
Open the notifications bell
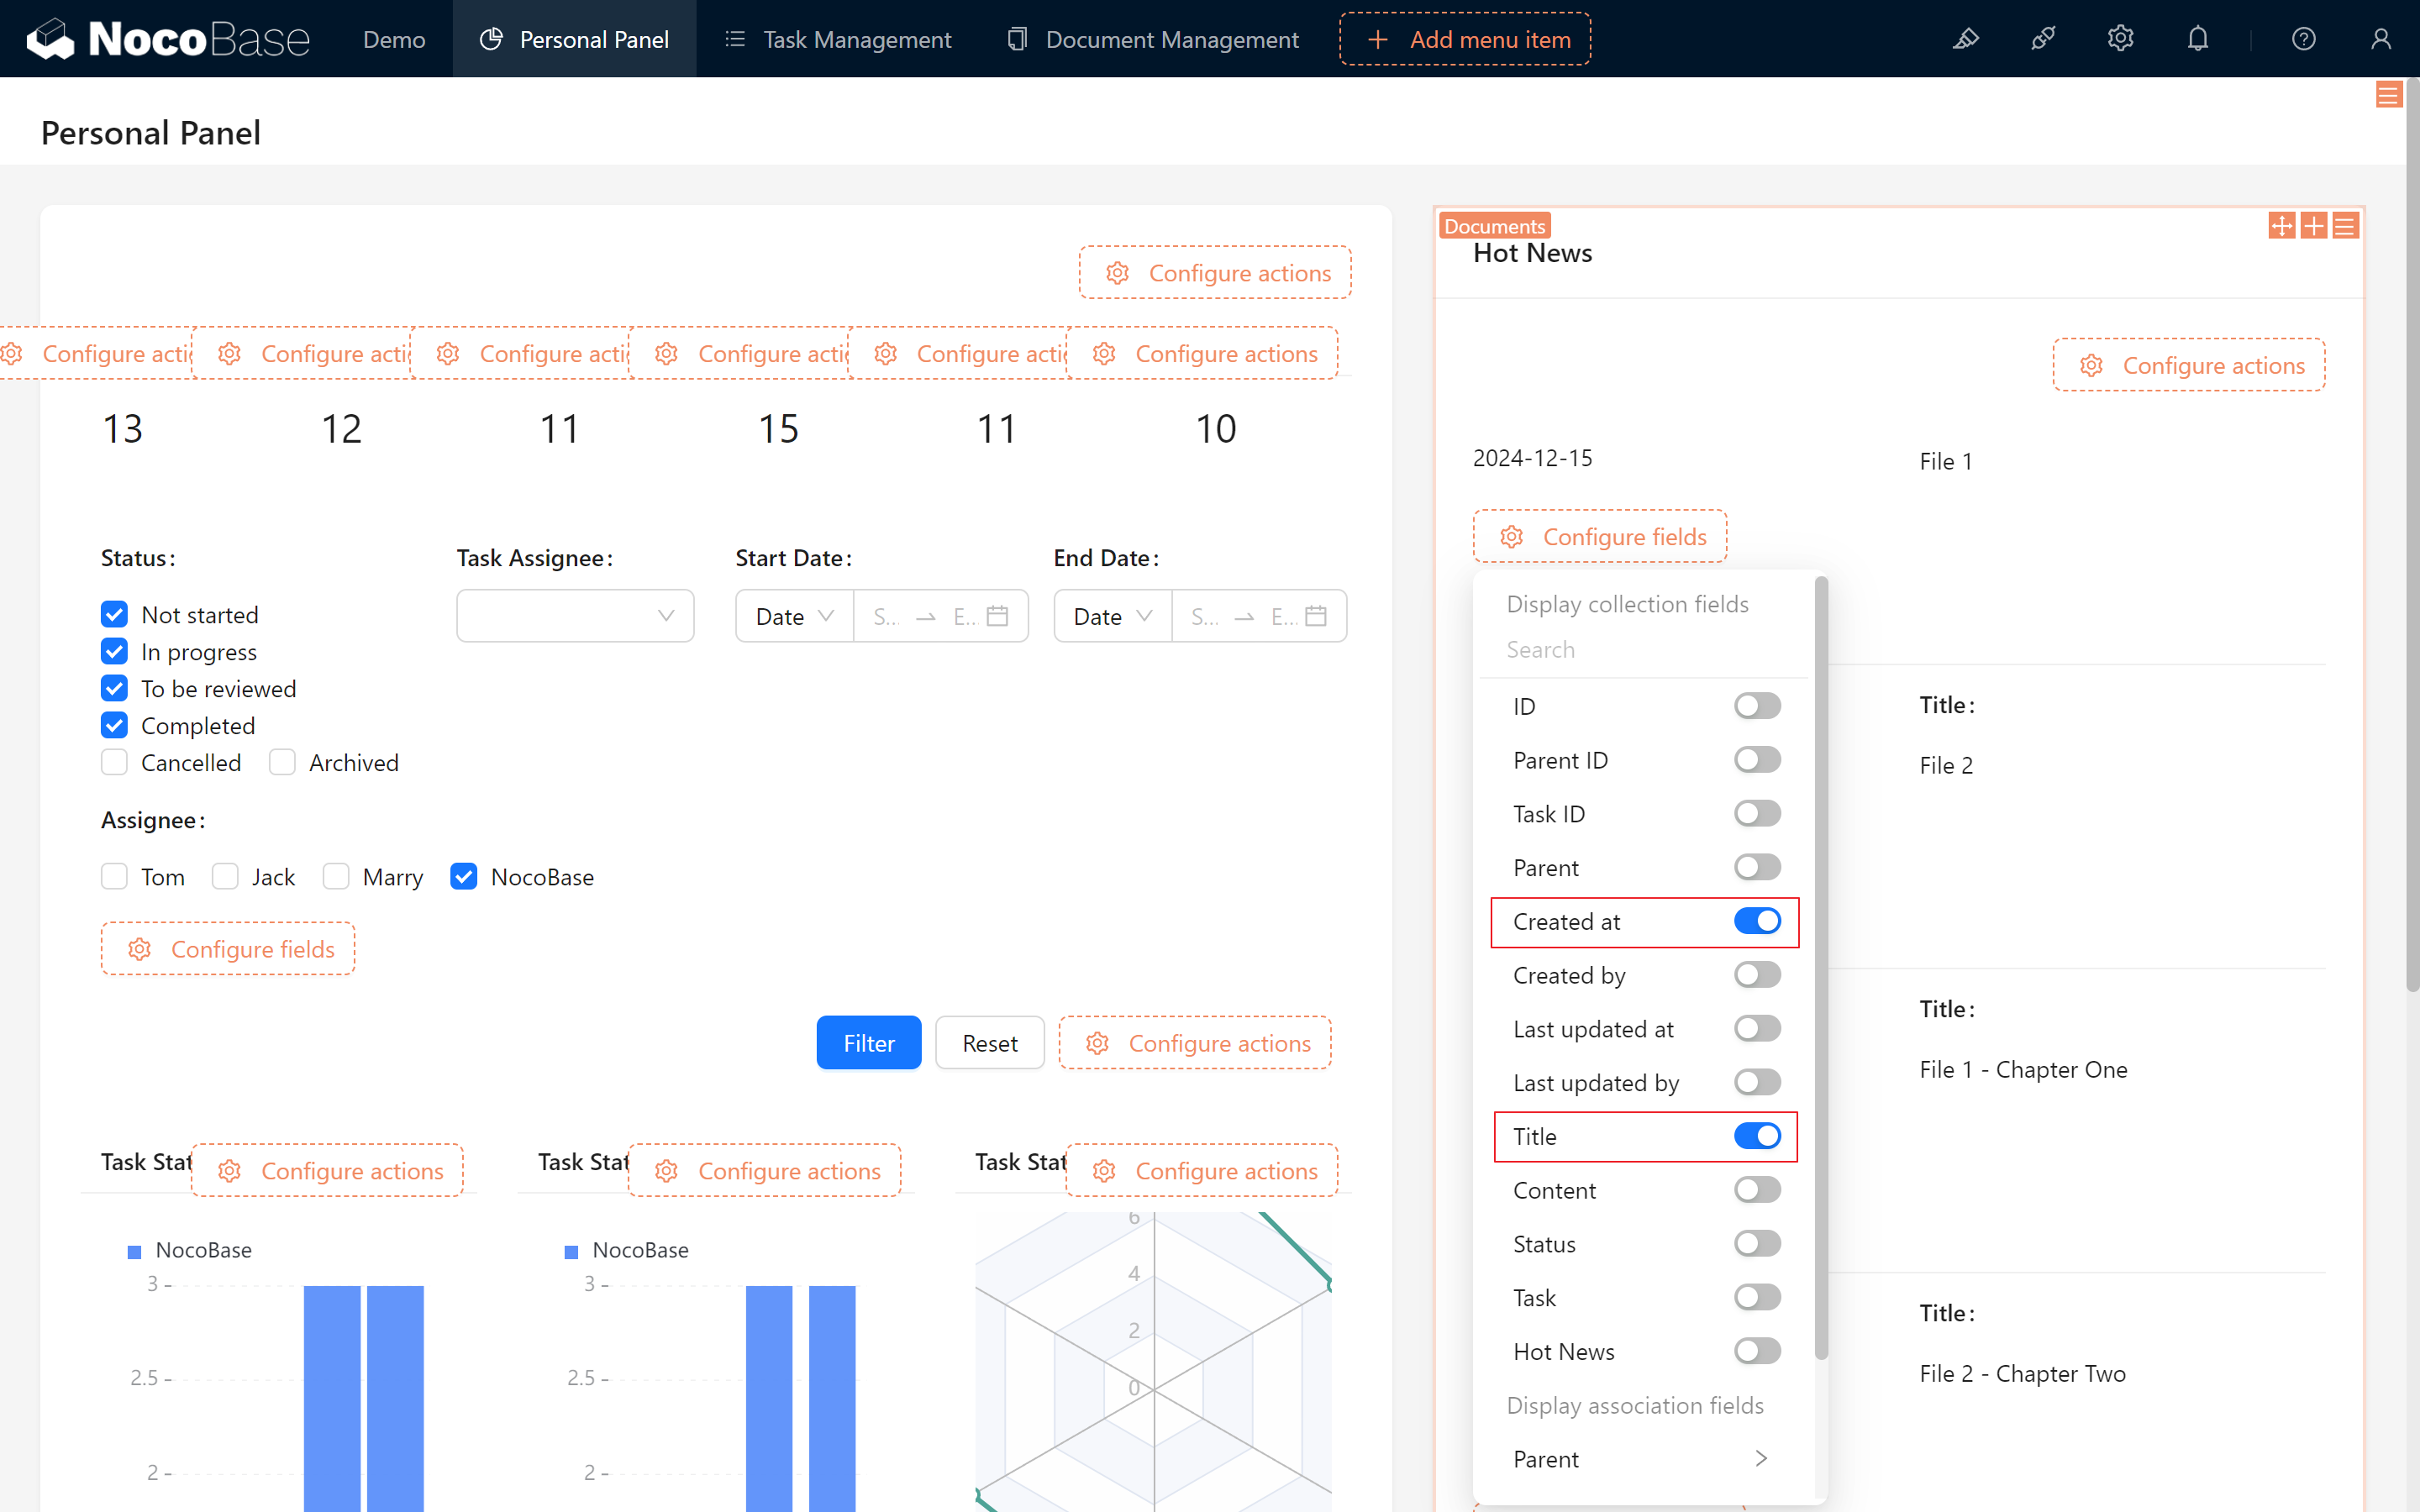click(2197, 39)
